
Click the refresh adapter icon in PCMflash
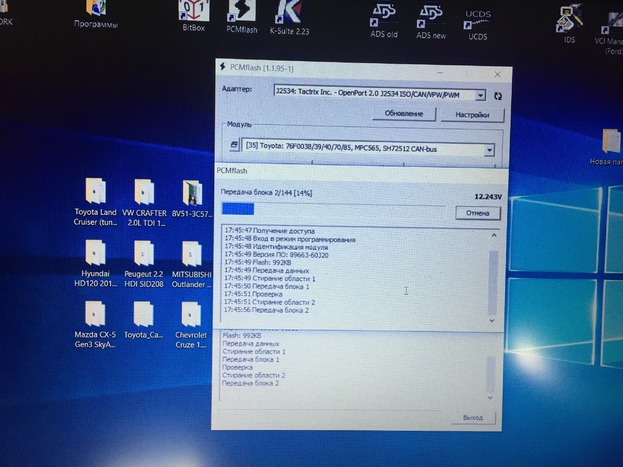(x=498, y=95)
